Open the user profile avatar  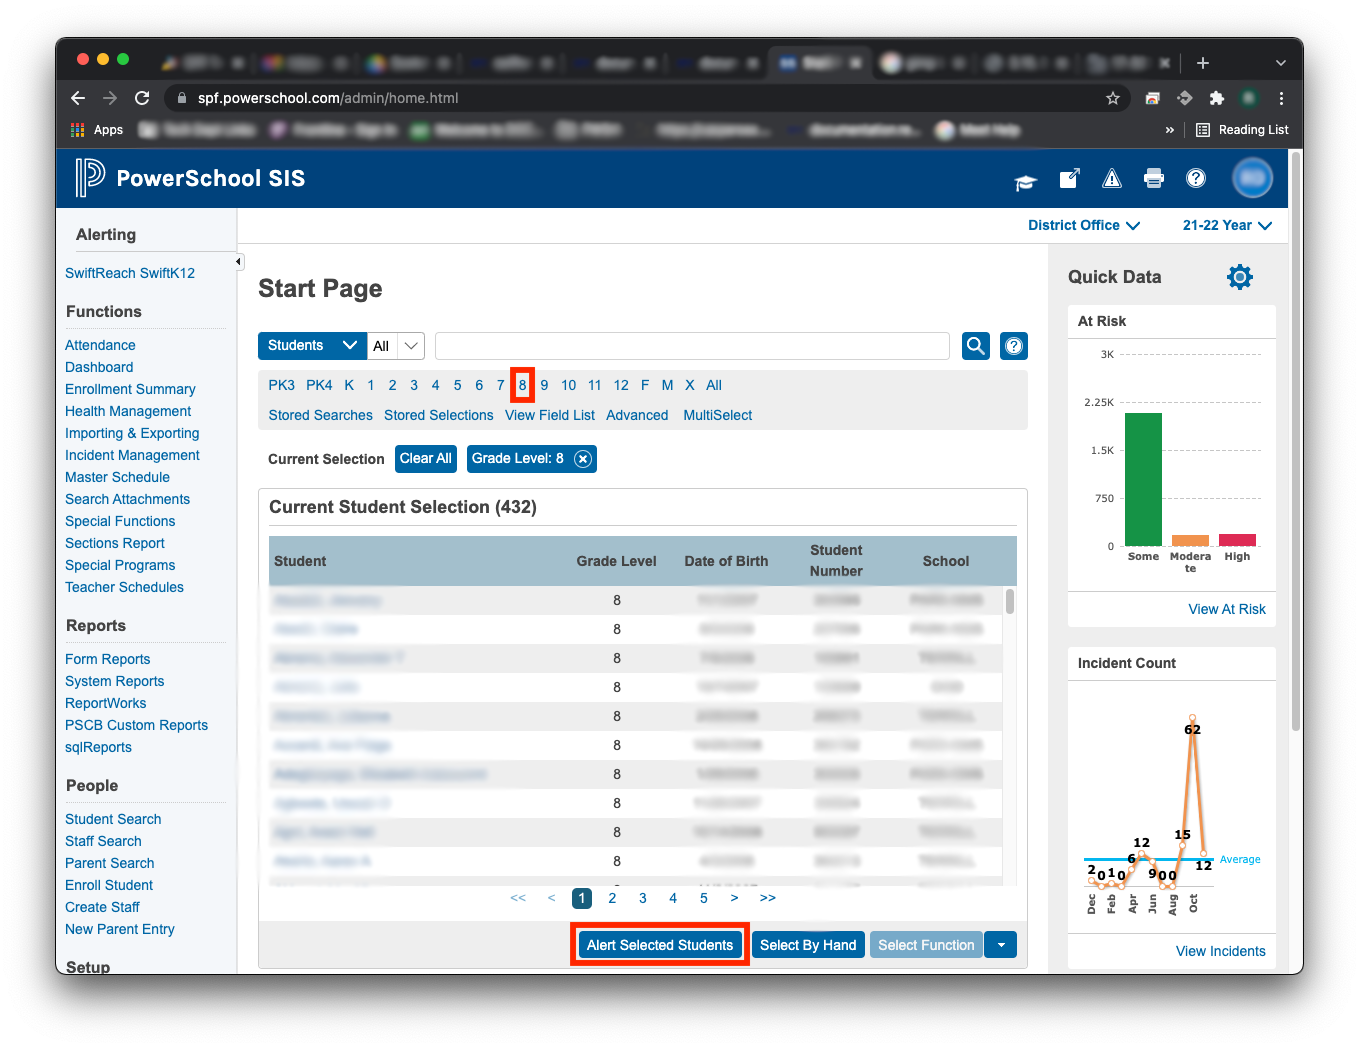pyautogui.click(x=1252, y=178)
